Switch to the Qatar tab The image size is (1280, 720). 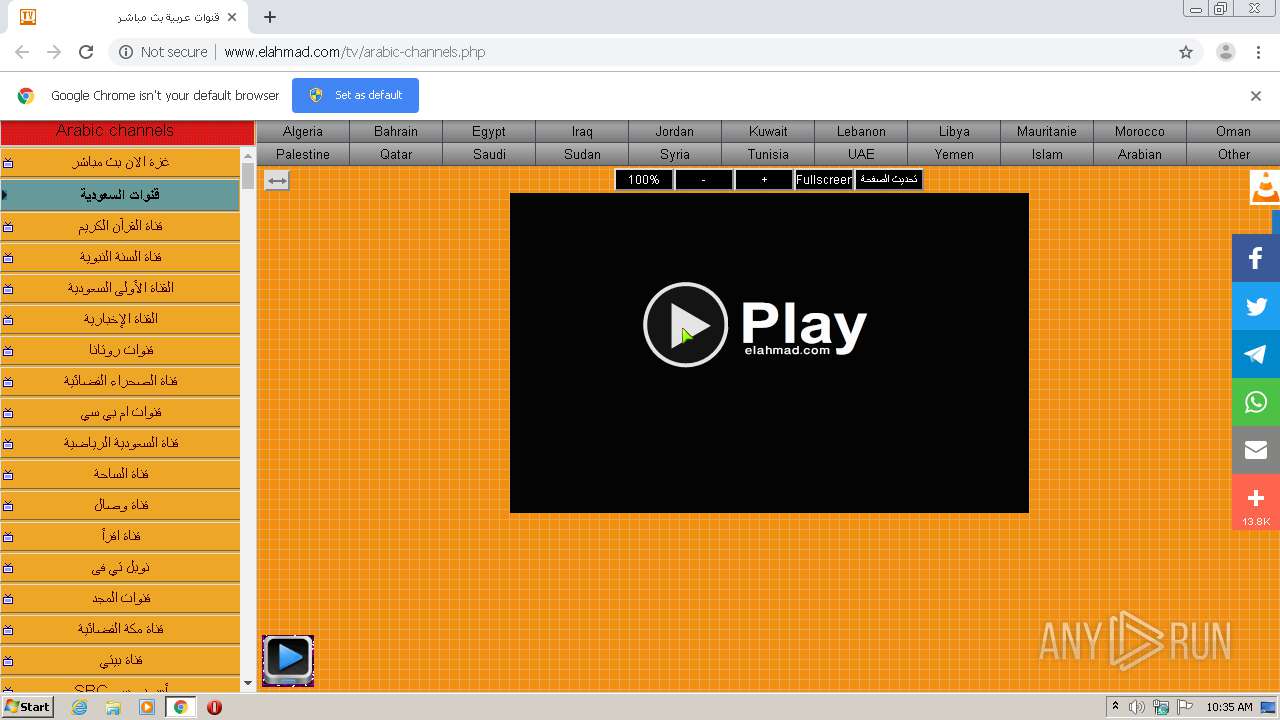(x=396, y=154)
